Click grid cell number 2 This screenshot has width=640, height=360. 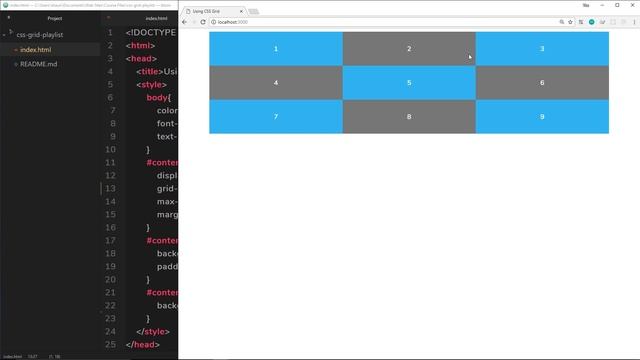[409, 49]
